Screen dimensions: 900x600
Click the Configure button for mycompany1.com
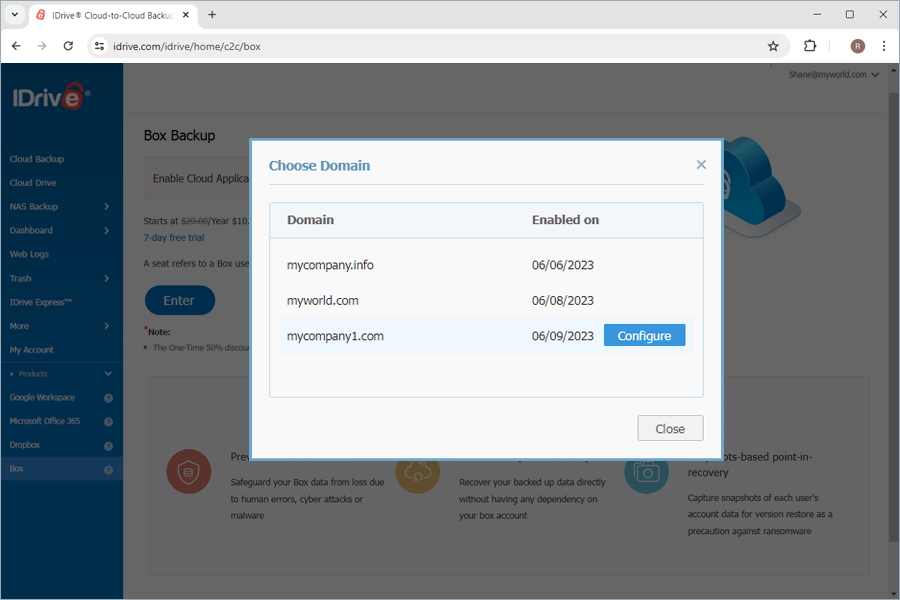coord(644,335)
